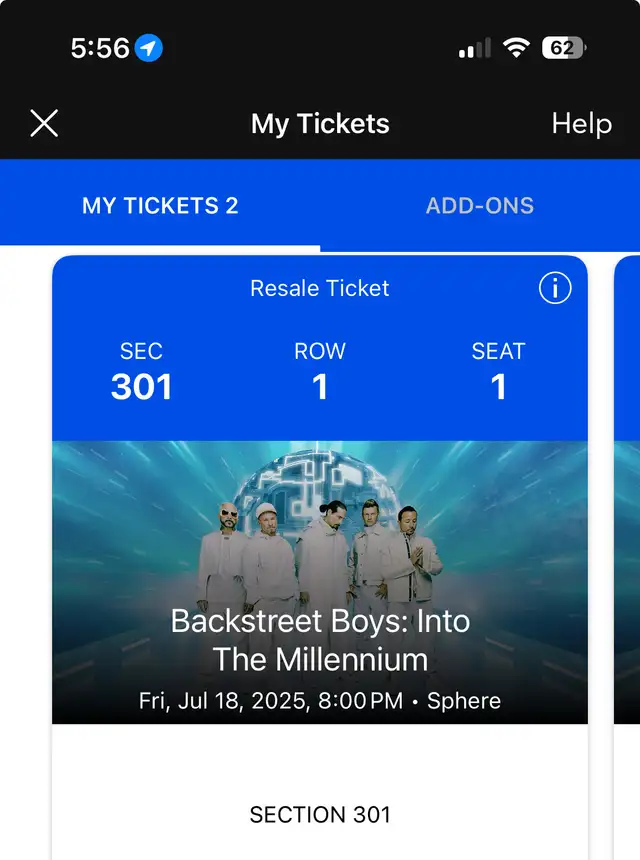Tap the location arrow icon in status bar
Image resolution: width=640 pixels, height=860 pixels.
(149, 48)
